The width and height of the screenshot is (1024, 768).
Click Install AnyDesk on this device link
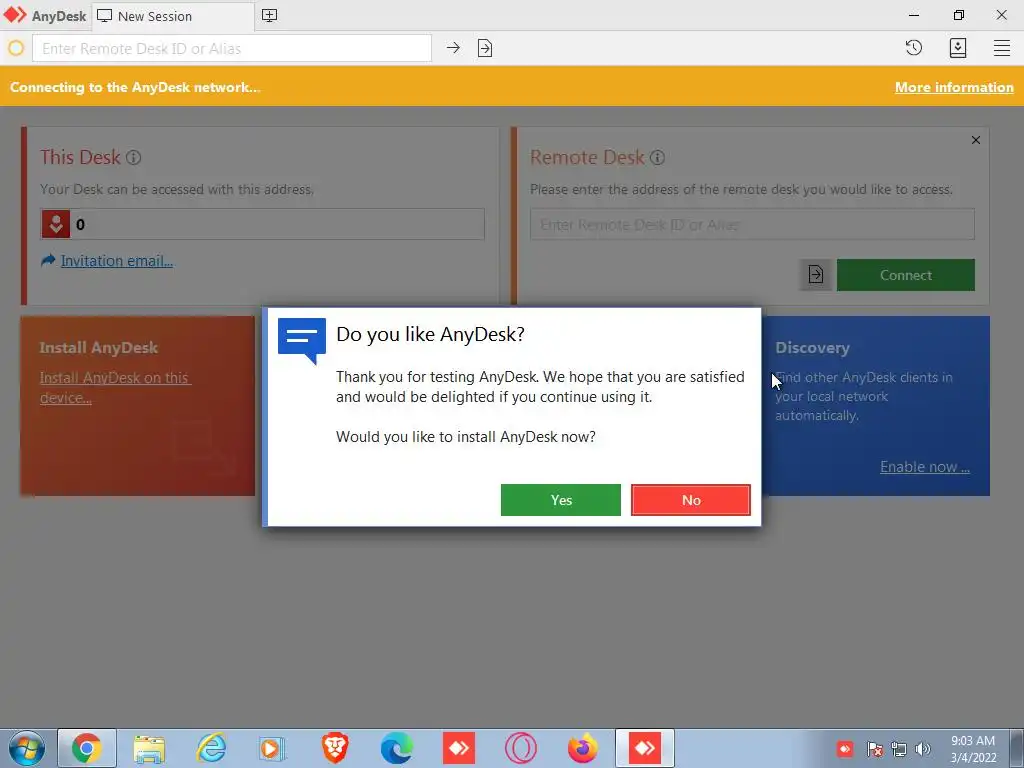(x=115, y=387)
